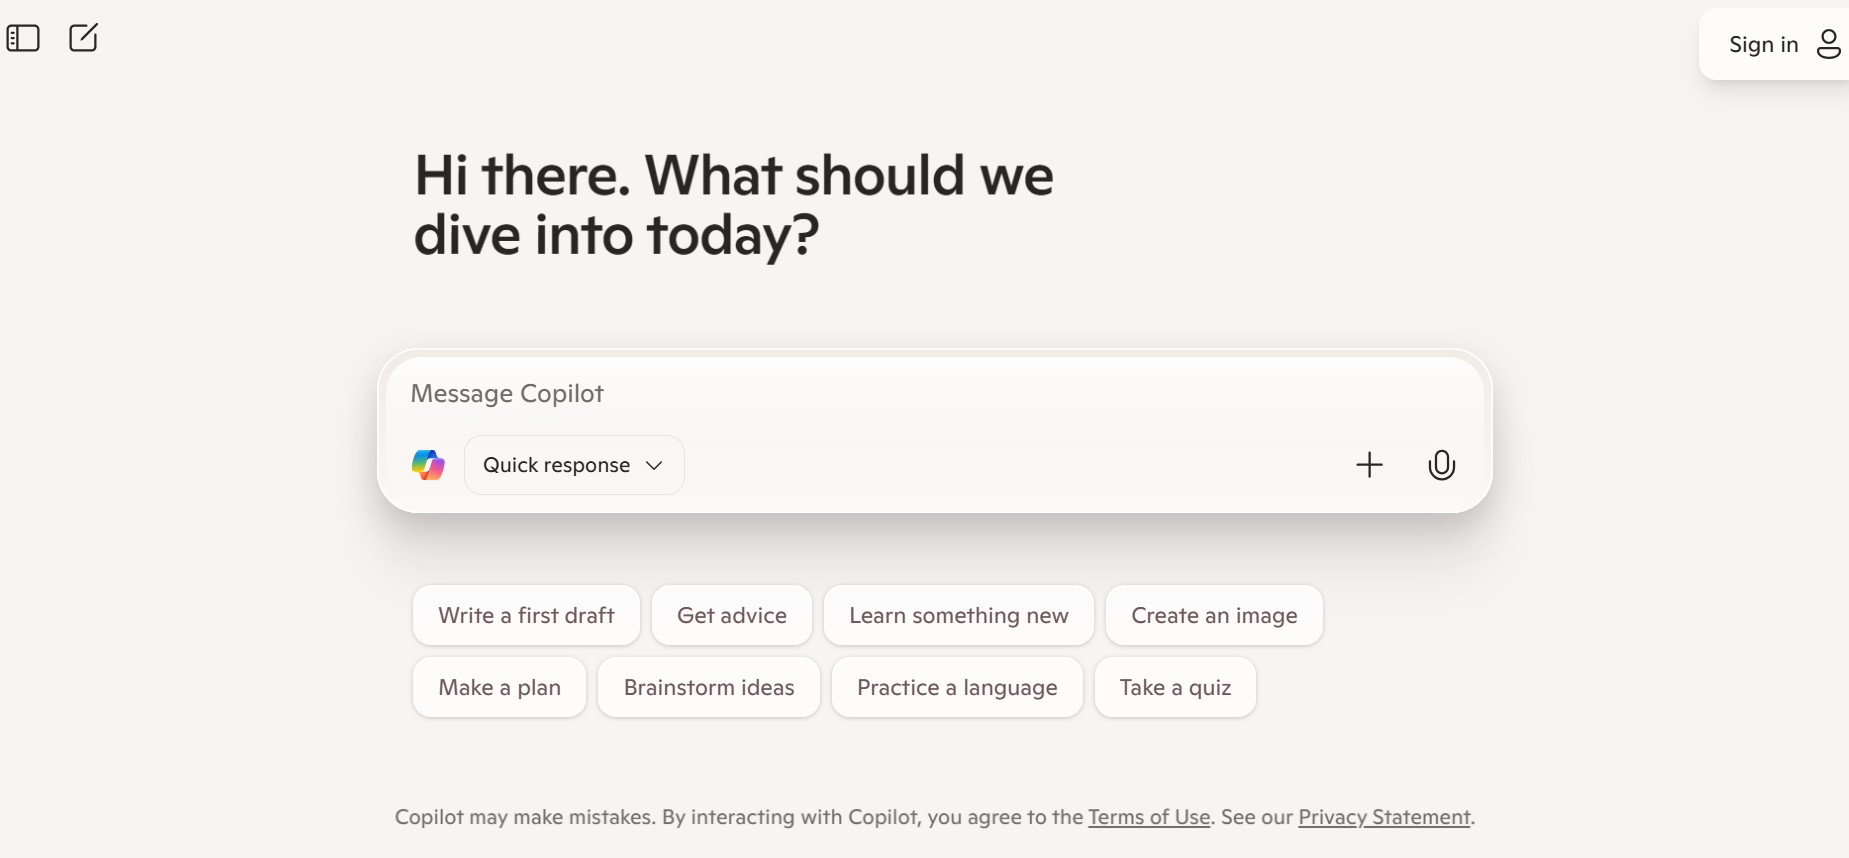1849x858 pixels.
Task: Click the profile avatar icon
Action: 1828,44
